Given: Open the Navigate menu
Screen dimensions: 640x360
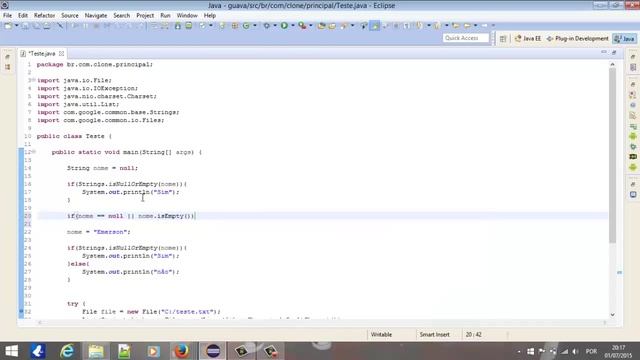Looking at the screenshot, I should pyautogui.click(x=96, y=16).
